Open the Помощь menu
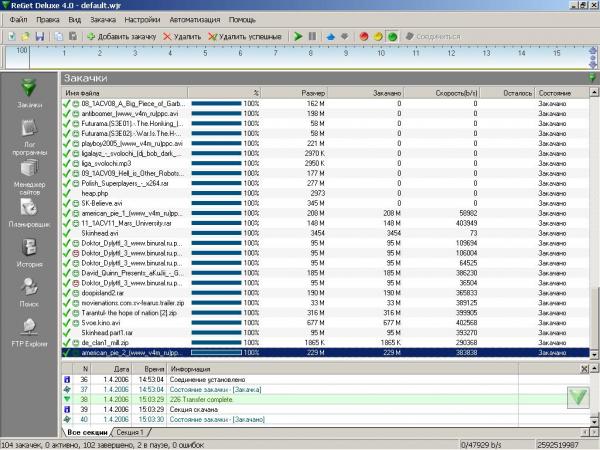 coord(242,20)
